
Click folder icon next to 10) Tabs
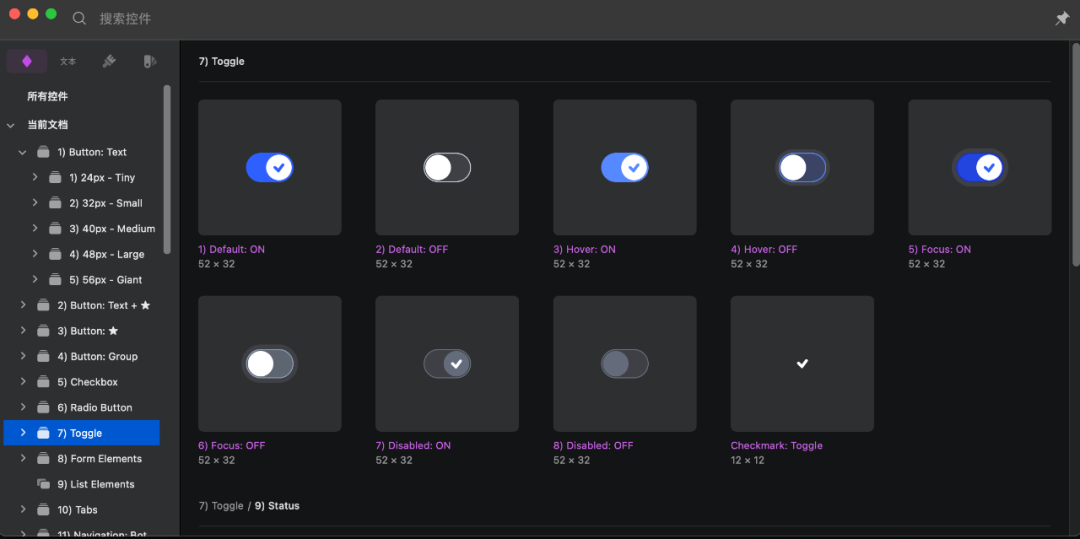click(43, 510)
